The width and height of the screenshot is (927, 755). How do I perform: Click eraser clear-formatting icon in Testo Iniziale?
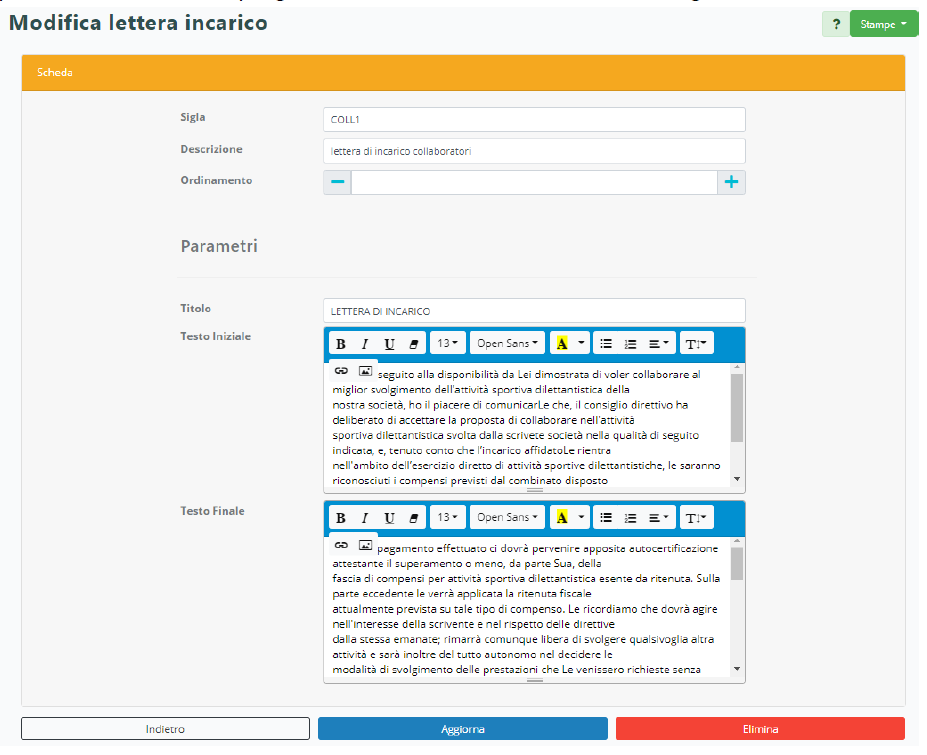pos(413,344)
